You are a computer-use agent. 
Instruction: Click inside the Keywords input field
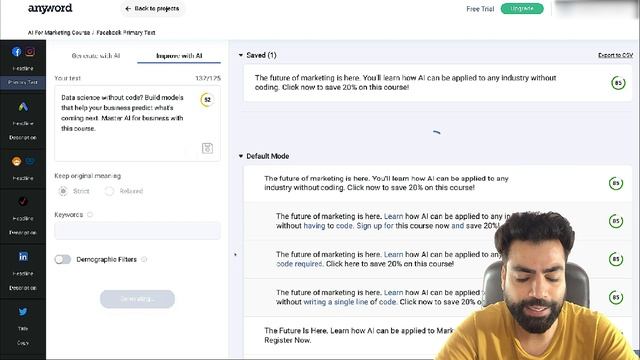[x=138, y=231]
